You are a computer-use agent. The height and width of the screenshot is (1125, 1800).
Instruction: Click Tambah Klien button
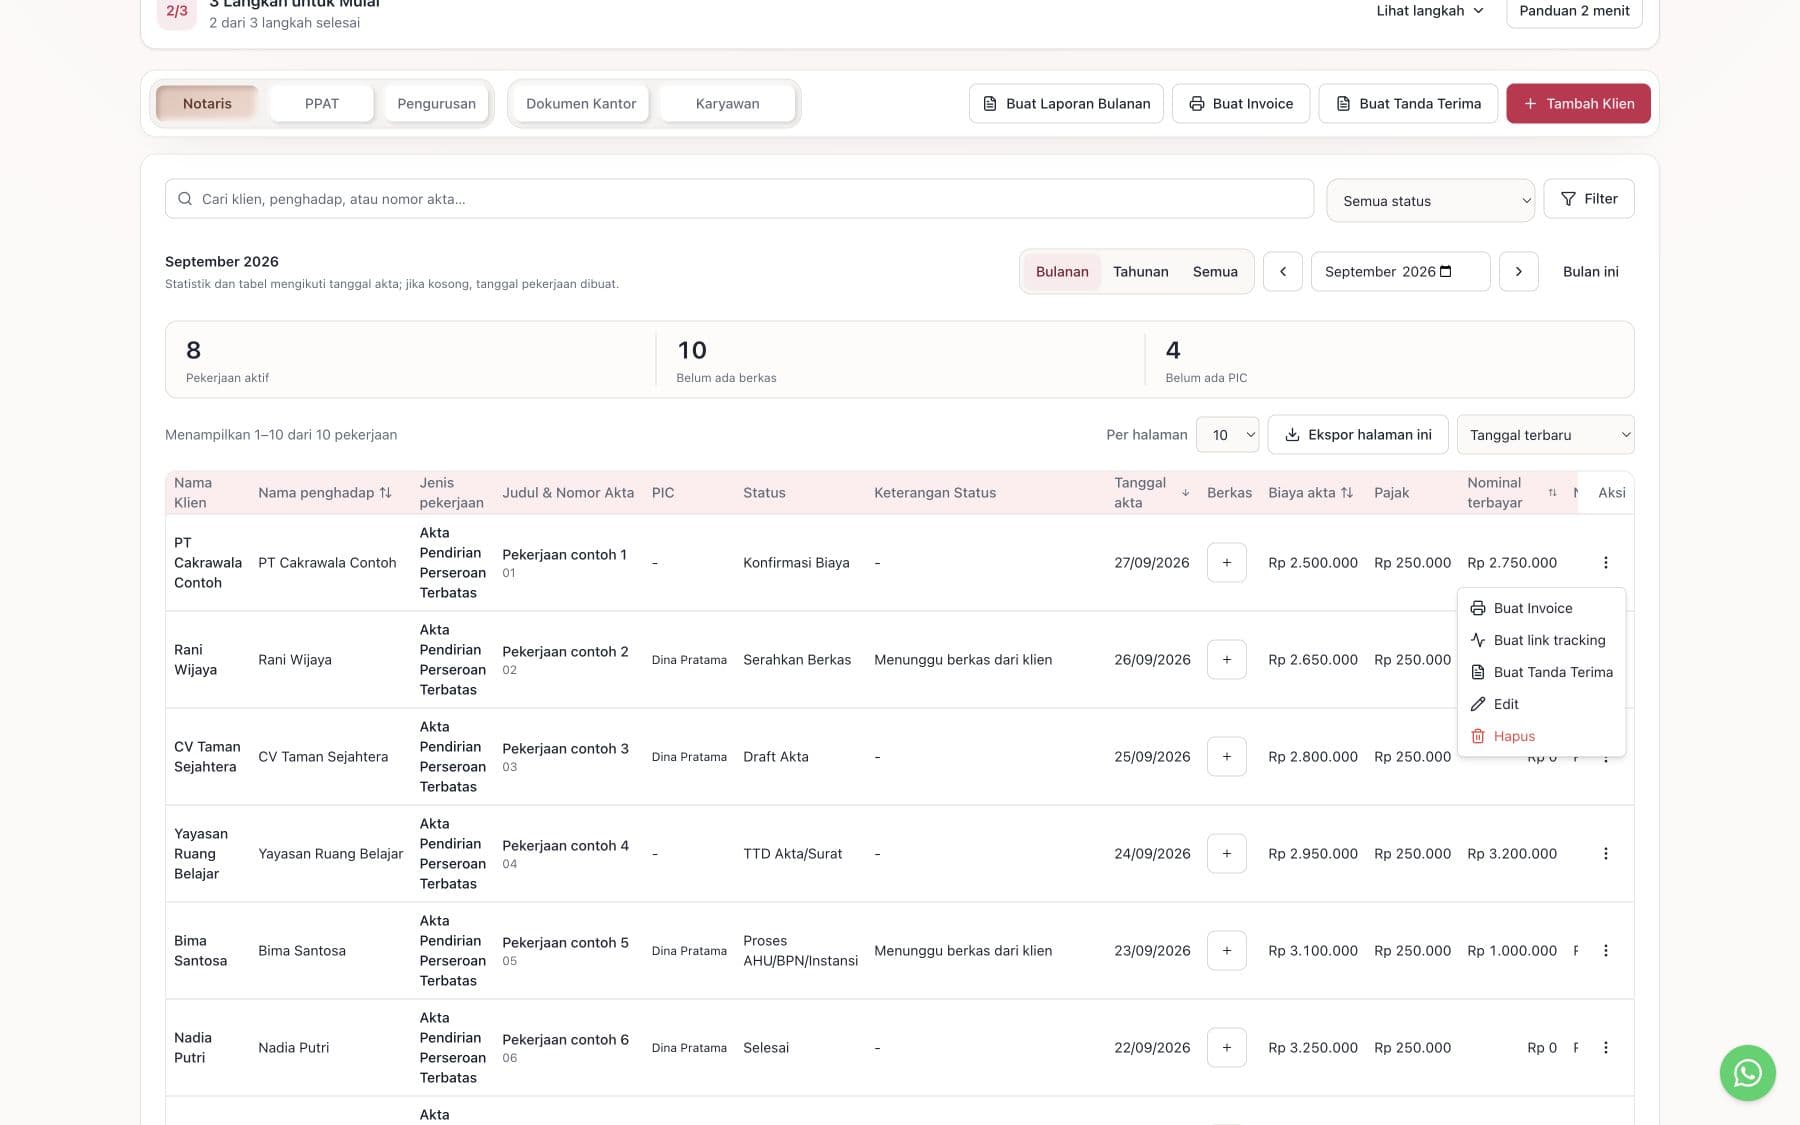click(x=1578, y=104)
